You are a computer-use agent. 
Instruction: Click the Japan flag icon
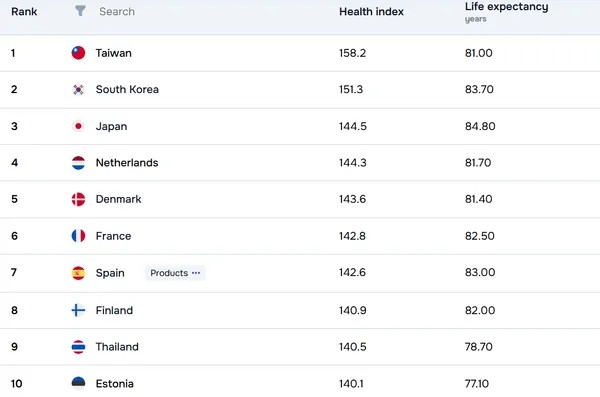[x=78, y=126]
